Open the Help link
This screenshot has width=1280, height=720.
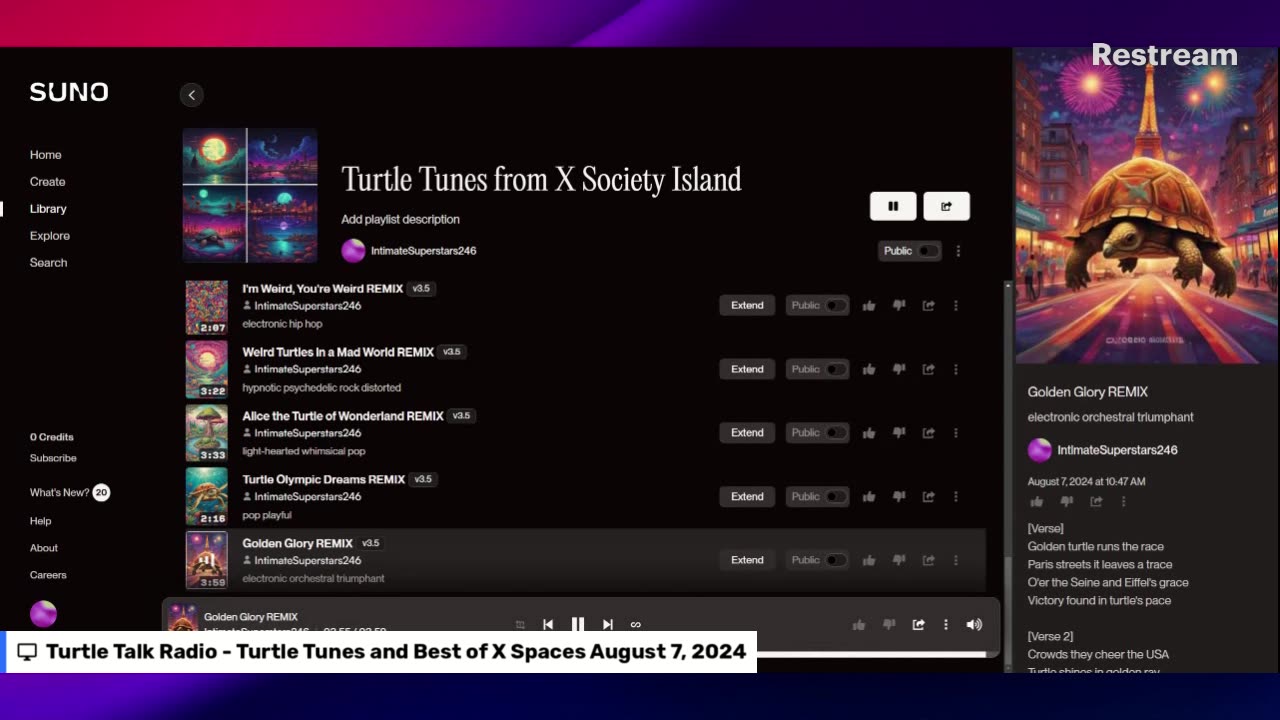tap(40, 521)
